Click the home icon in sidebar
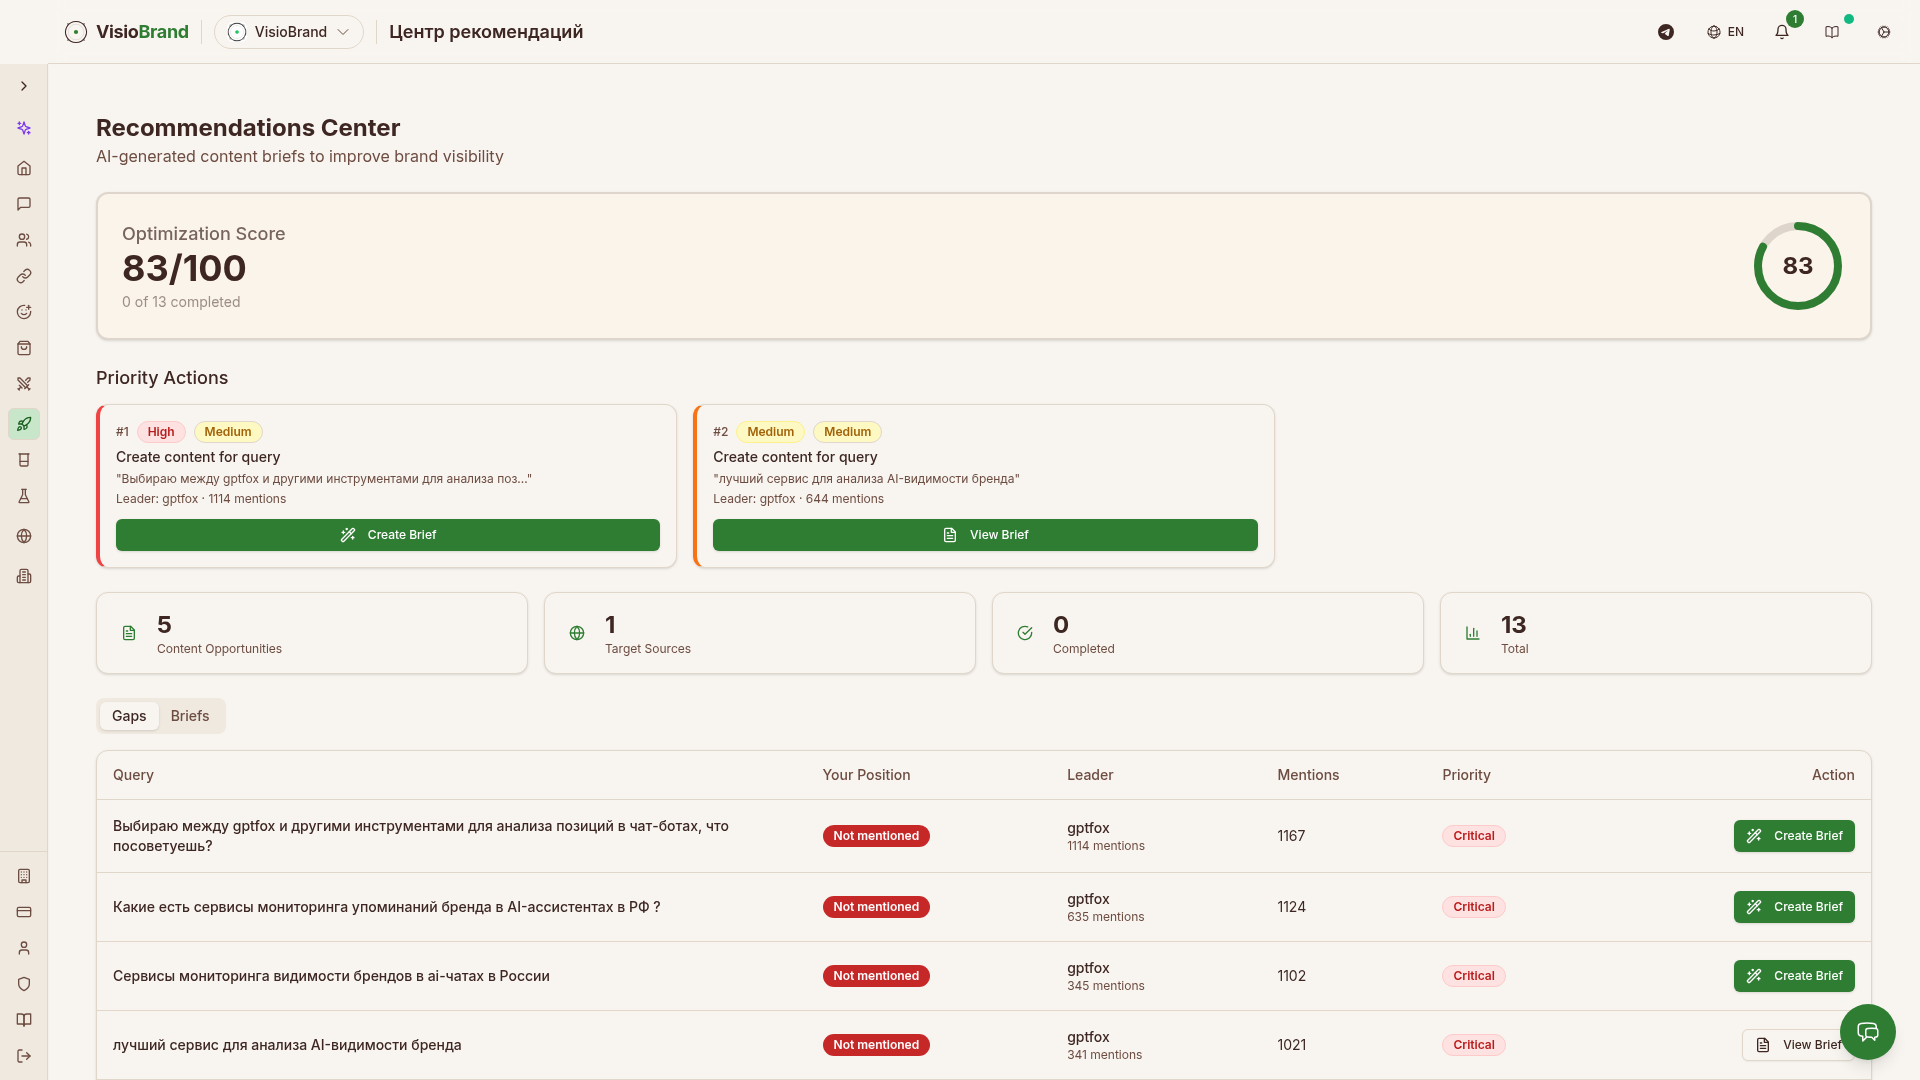This screenshot has width=1920, height=1080. tap(24, 168)
